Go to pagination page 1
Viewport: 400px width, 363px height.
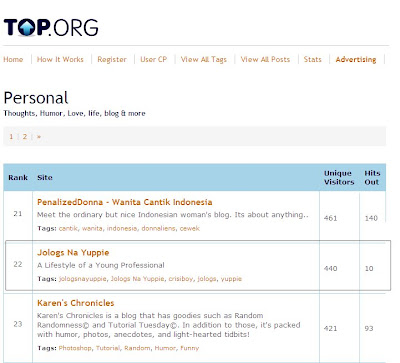(x=11, y=137)
